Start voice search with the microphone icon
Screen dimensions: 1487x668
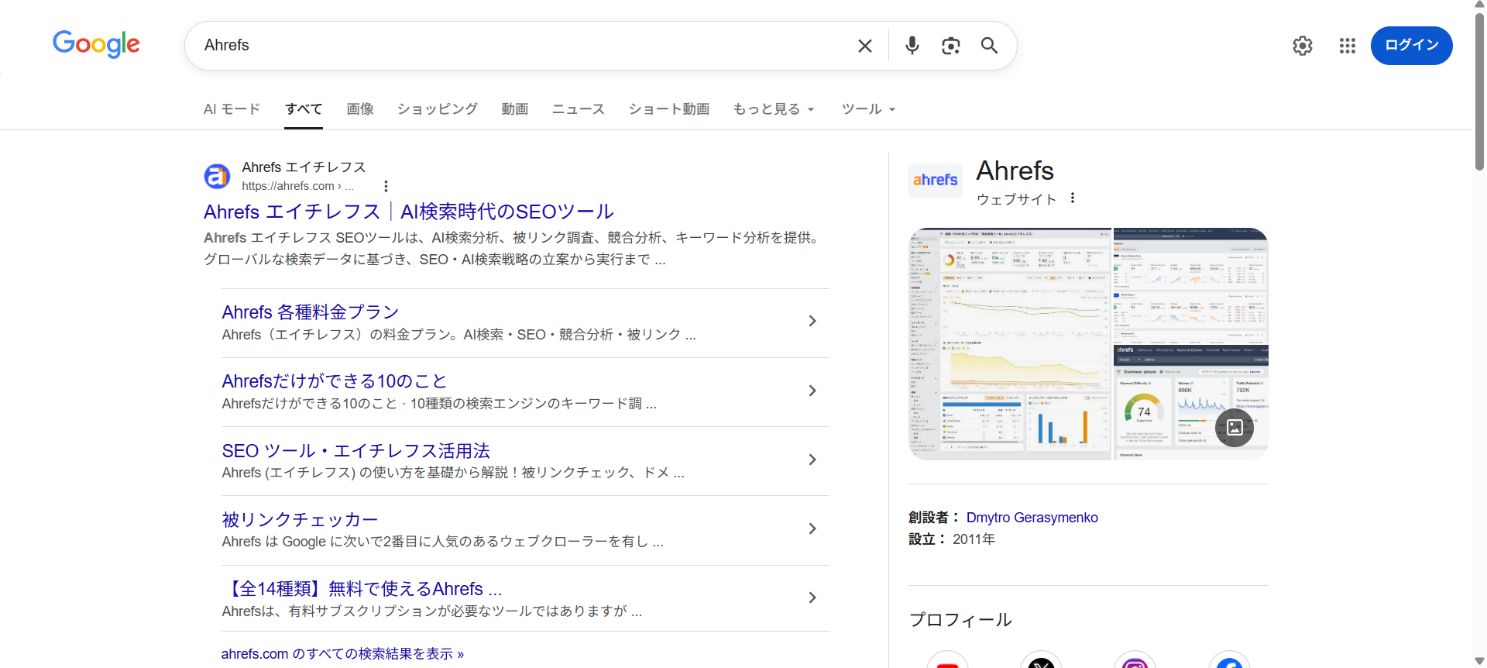coord(911,45)
